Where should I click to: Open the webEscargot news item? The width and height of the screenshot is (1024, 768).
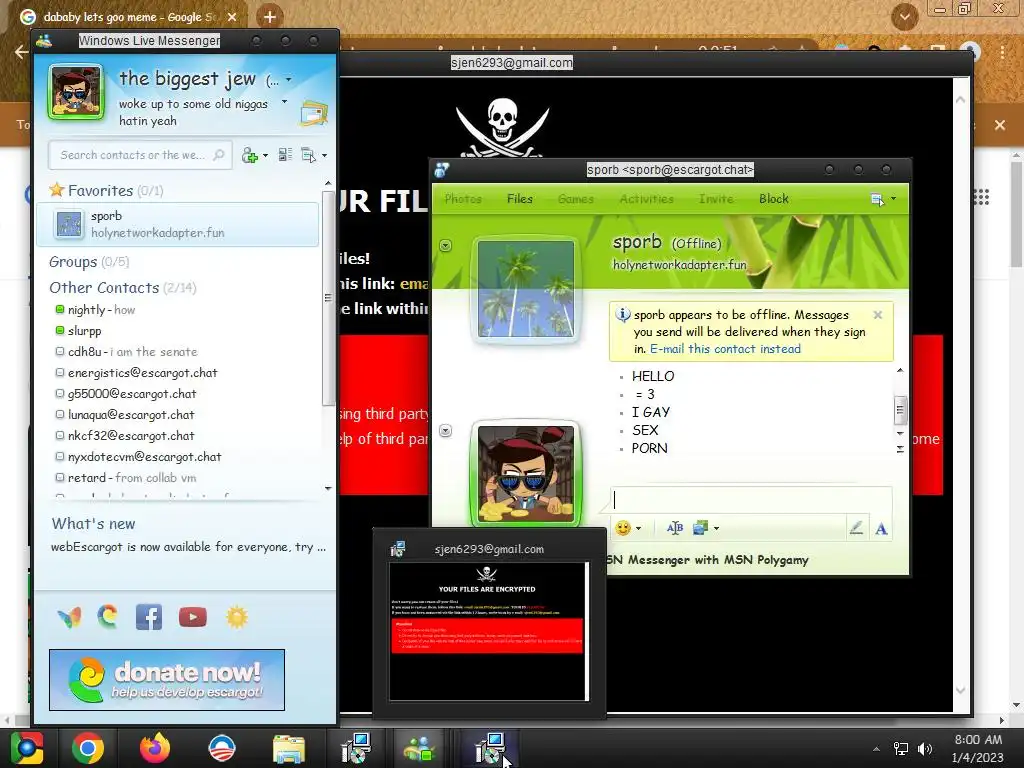coord(188,547)
